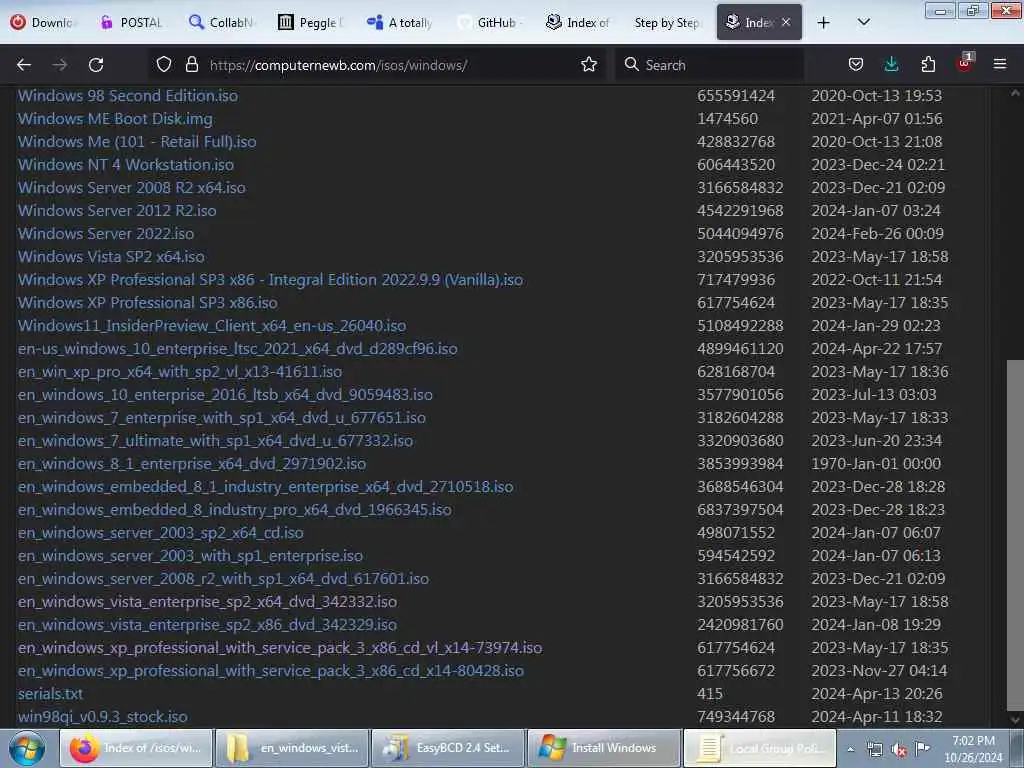Download Windows Vista SP2 x64.iso
Image resolution: width=1024 pixels, height=768 pixels.
pyautogui.click(x=111, y=257)
